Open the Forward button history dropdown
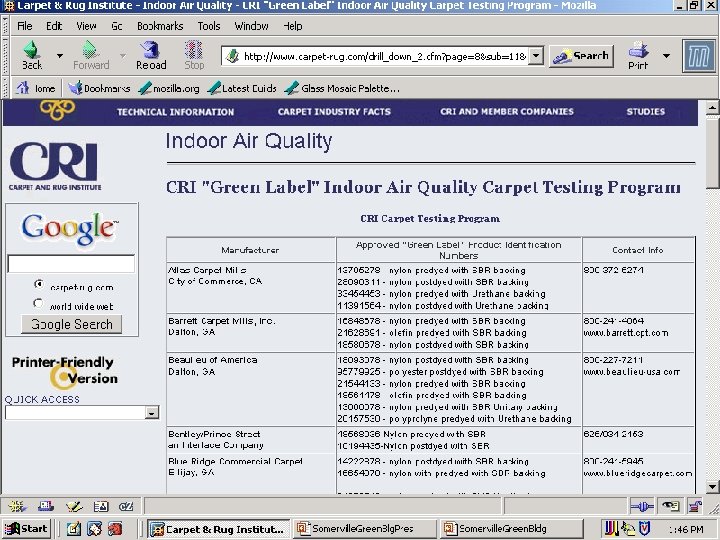Screen dimensions: 720x540 click(x=123, y=56)
